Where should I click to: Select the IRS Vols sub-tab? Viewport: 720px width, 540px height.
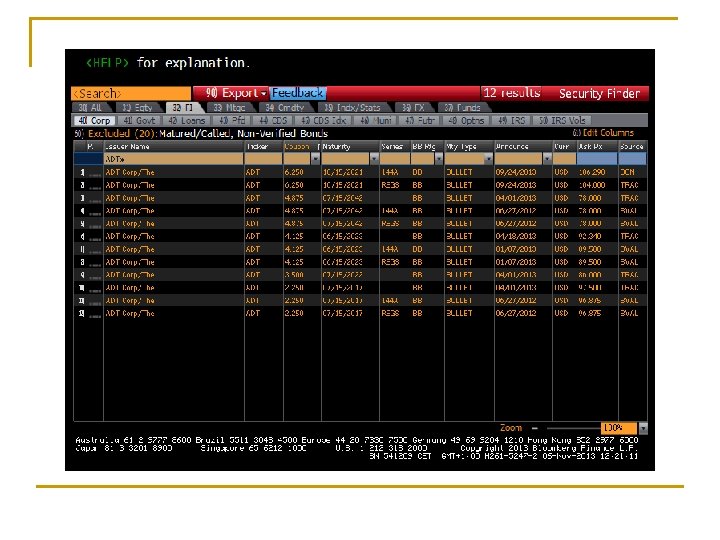[562, 120]
